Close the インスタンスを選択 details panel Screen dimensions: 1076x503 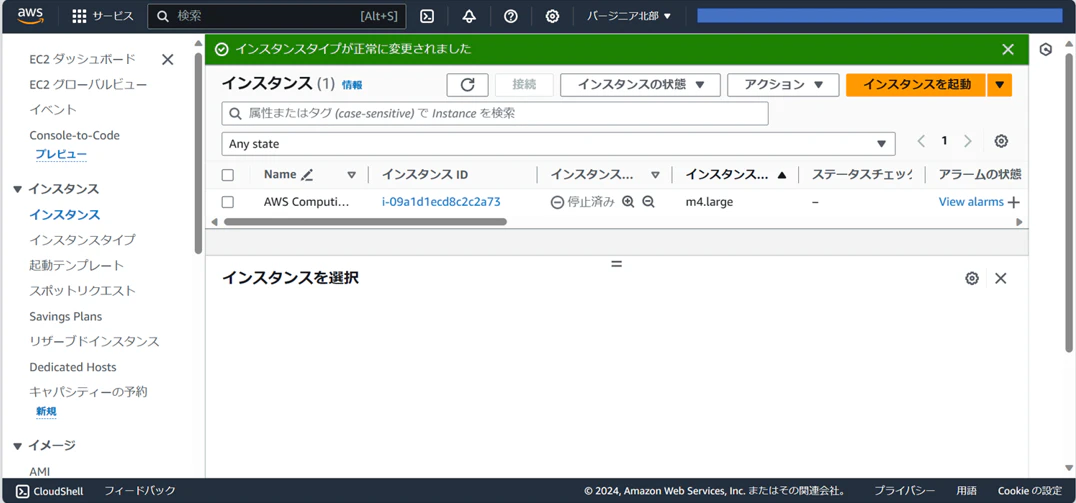click(1001, 278)
